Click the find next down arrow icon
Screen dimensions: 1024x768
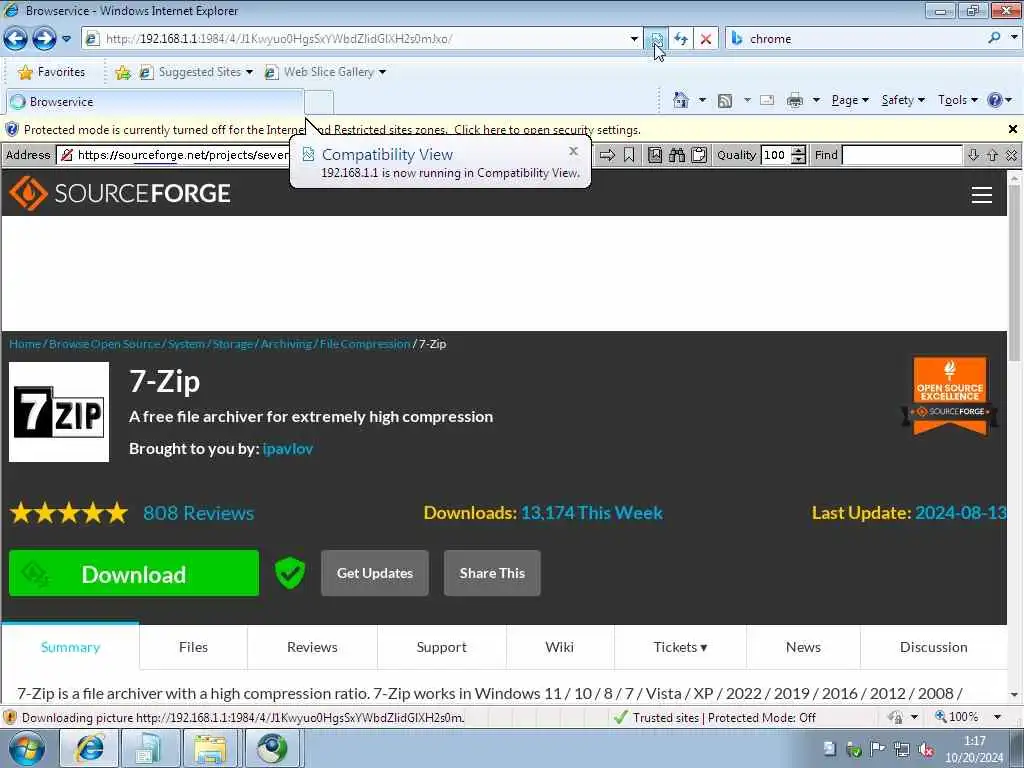tap(973, 155)
